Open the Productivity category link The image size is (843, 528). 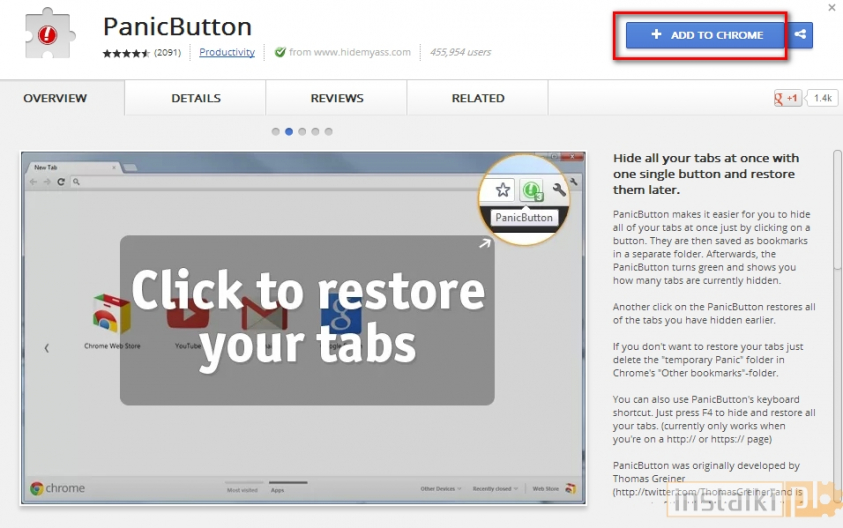[x=226, y=52]
